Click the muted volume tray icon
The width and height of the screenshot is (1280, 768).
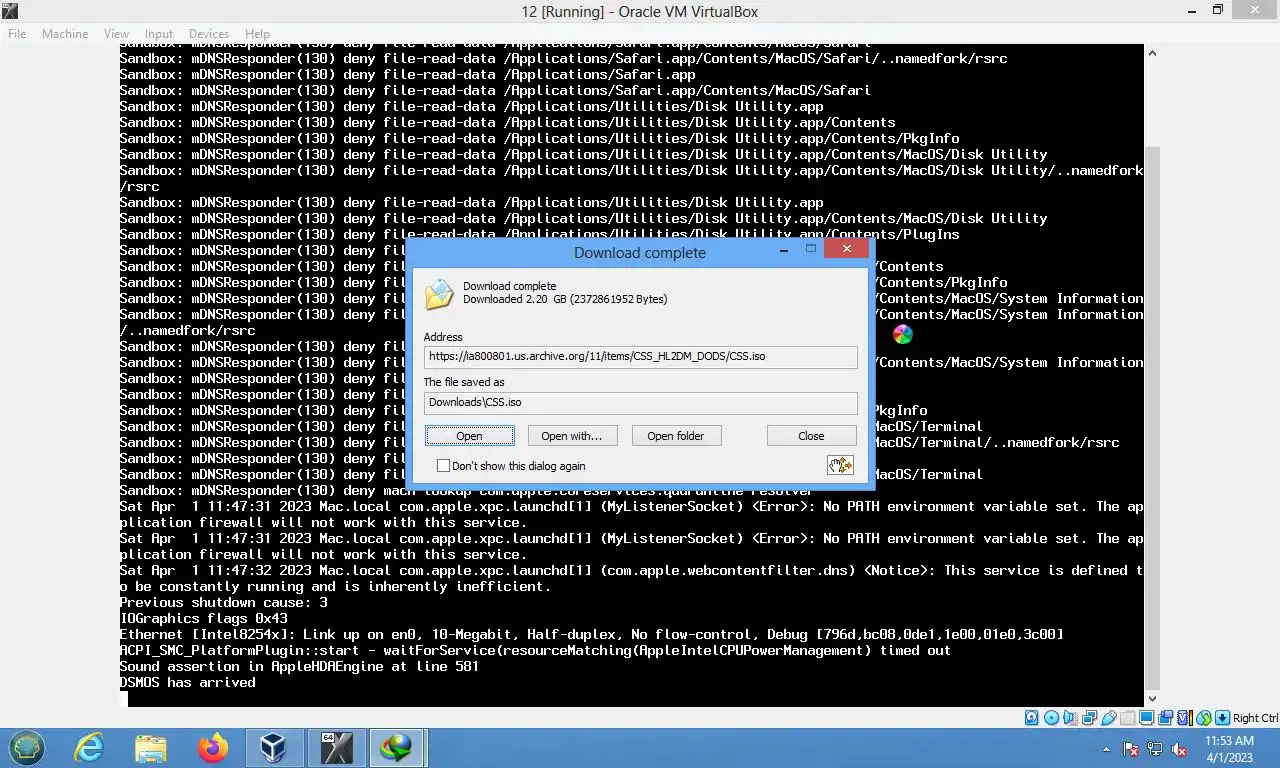tap(1178, 749)
